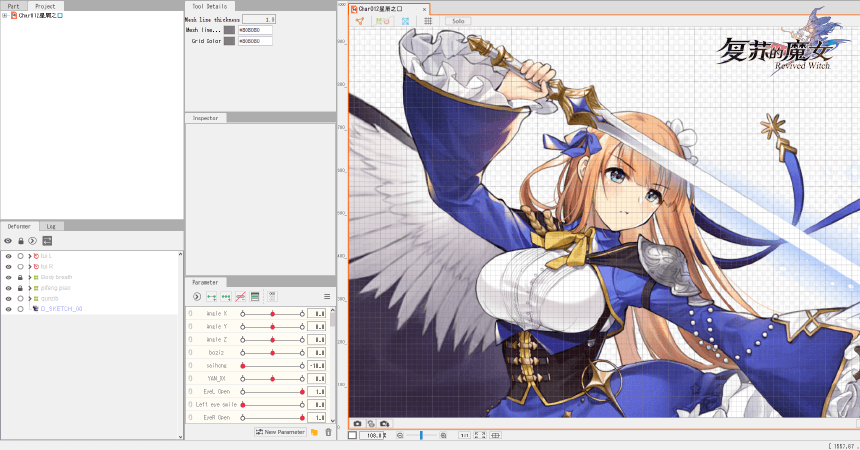Hide the tui L deformer via eye icon
Image resolution: width=860 pixels, height=450 pixels.
point(8,256)
